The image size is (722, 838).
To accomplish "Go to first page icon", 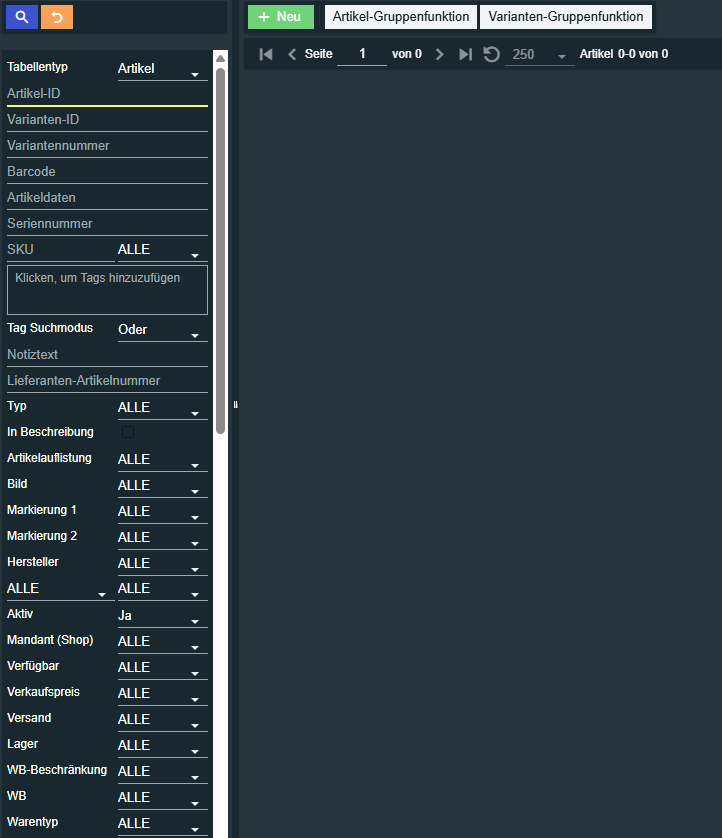I will 266,54.
